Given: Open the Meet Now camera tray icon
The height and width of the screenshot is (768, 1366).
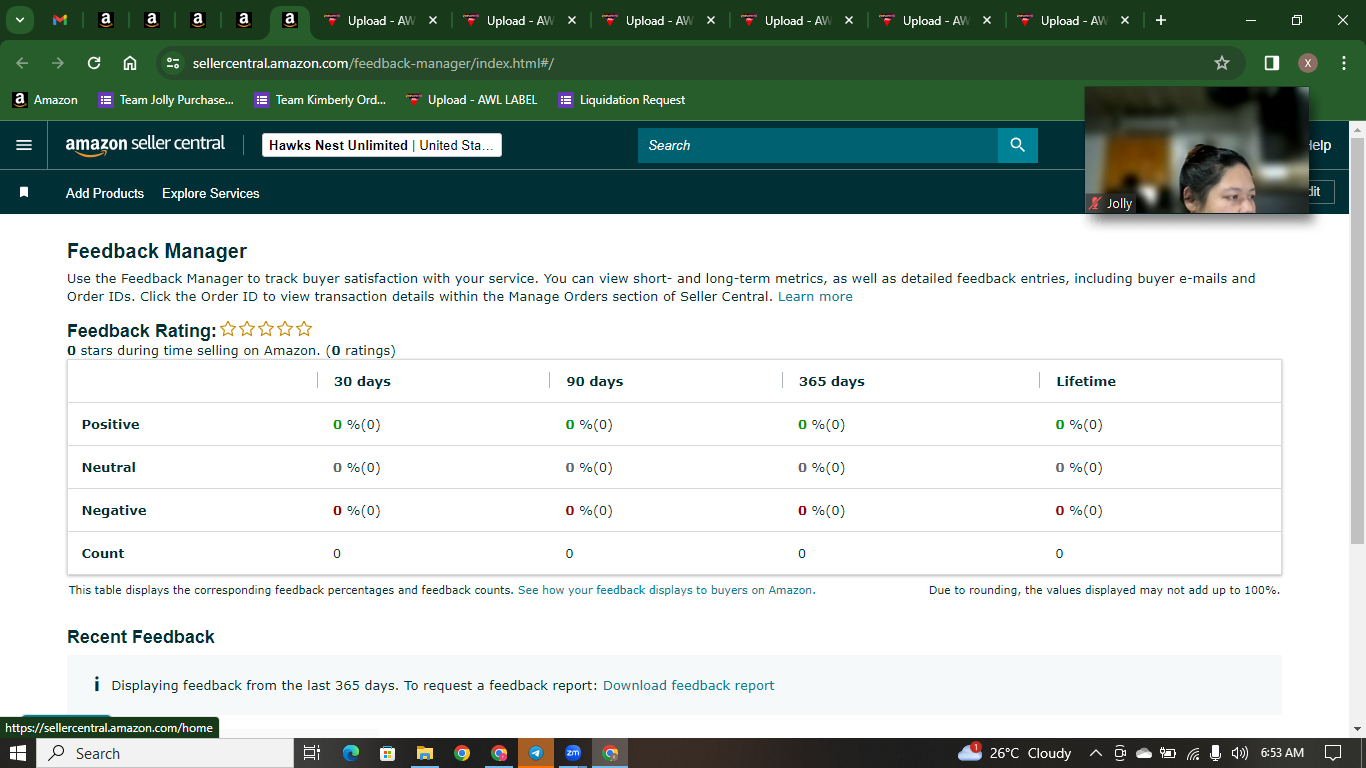Looking at the screenshot, I should pos(1120,753).
